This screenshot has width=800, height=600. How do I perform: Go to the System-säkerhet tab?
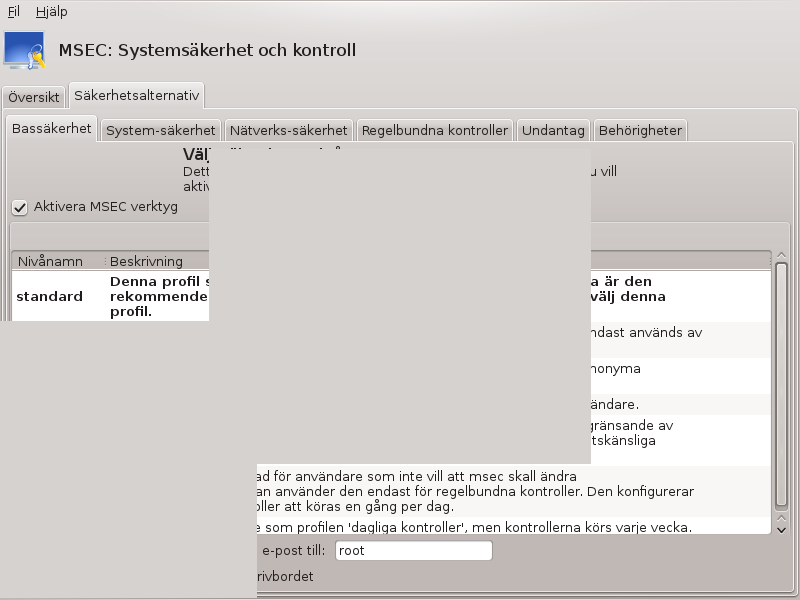[x=161, y=131]
